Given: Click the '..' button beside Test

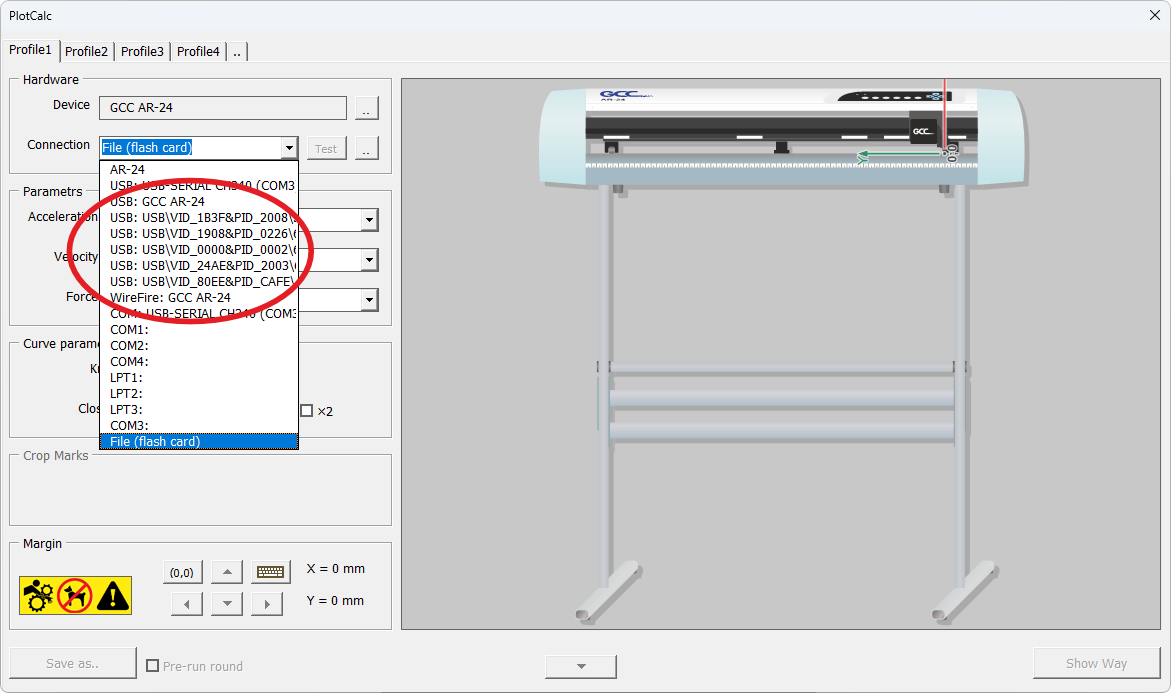Looking at the screenshot, I should [x=366, y=149].
